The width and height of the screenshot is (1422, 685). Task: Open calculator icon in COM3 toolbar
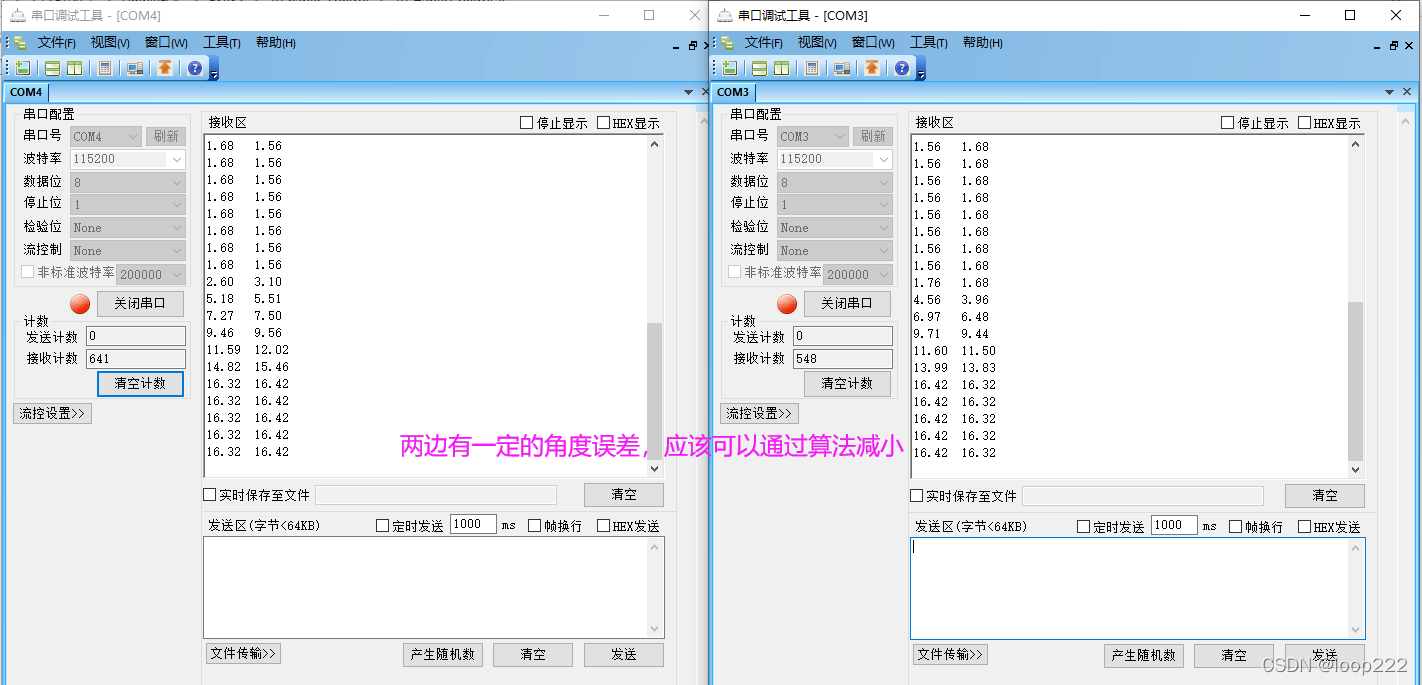[x=811, y=68]
